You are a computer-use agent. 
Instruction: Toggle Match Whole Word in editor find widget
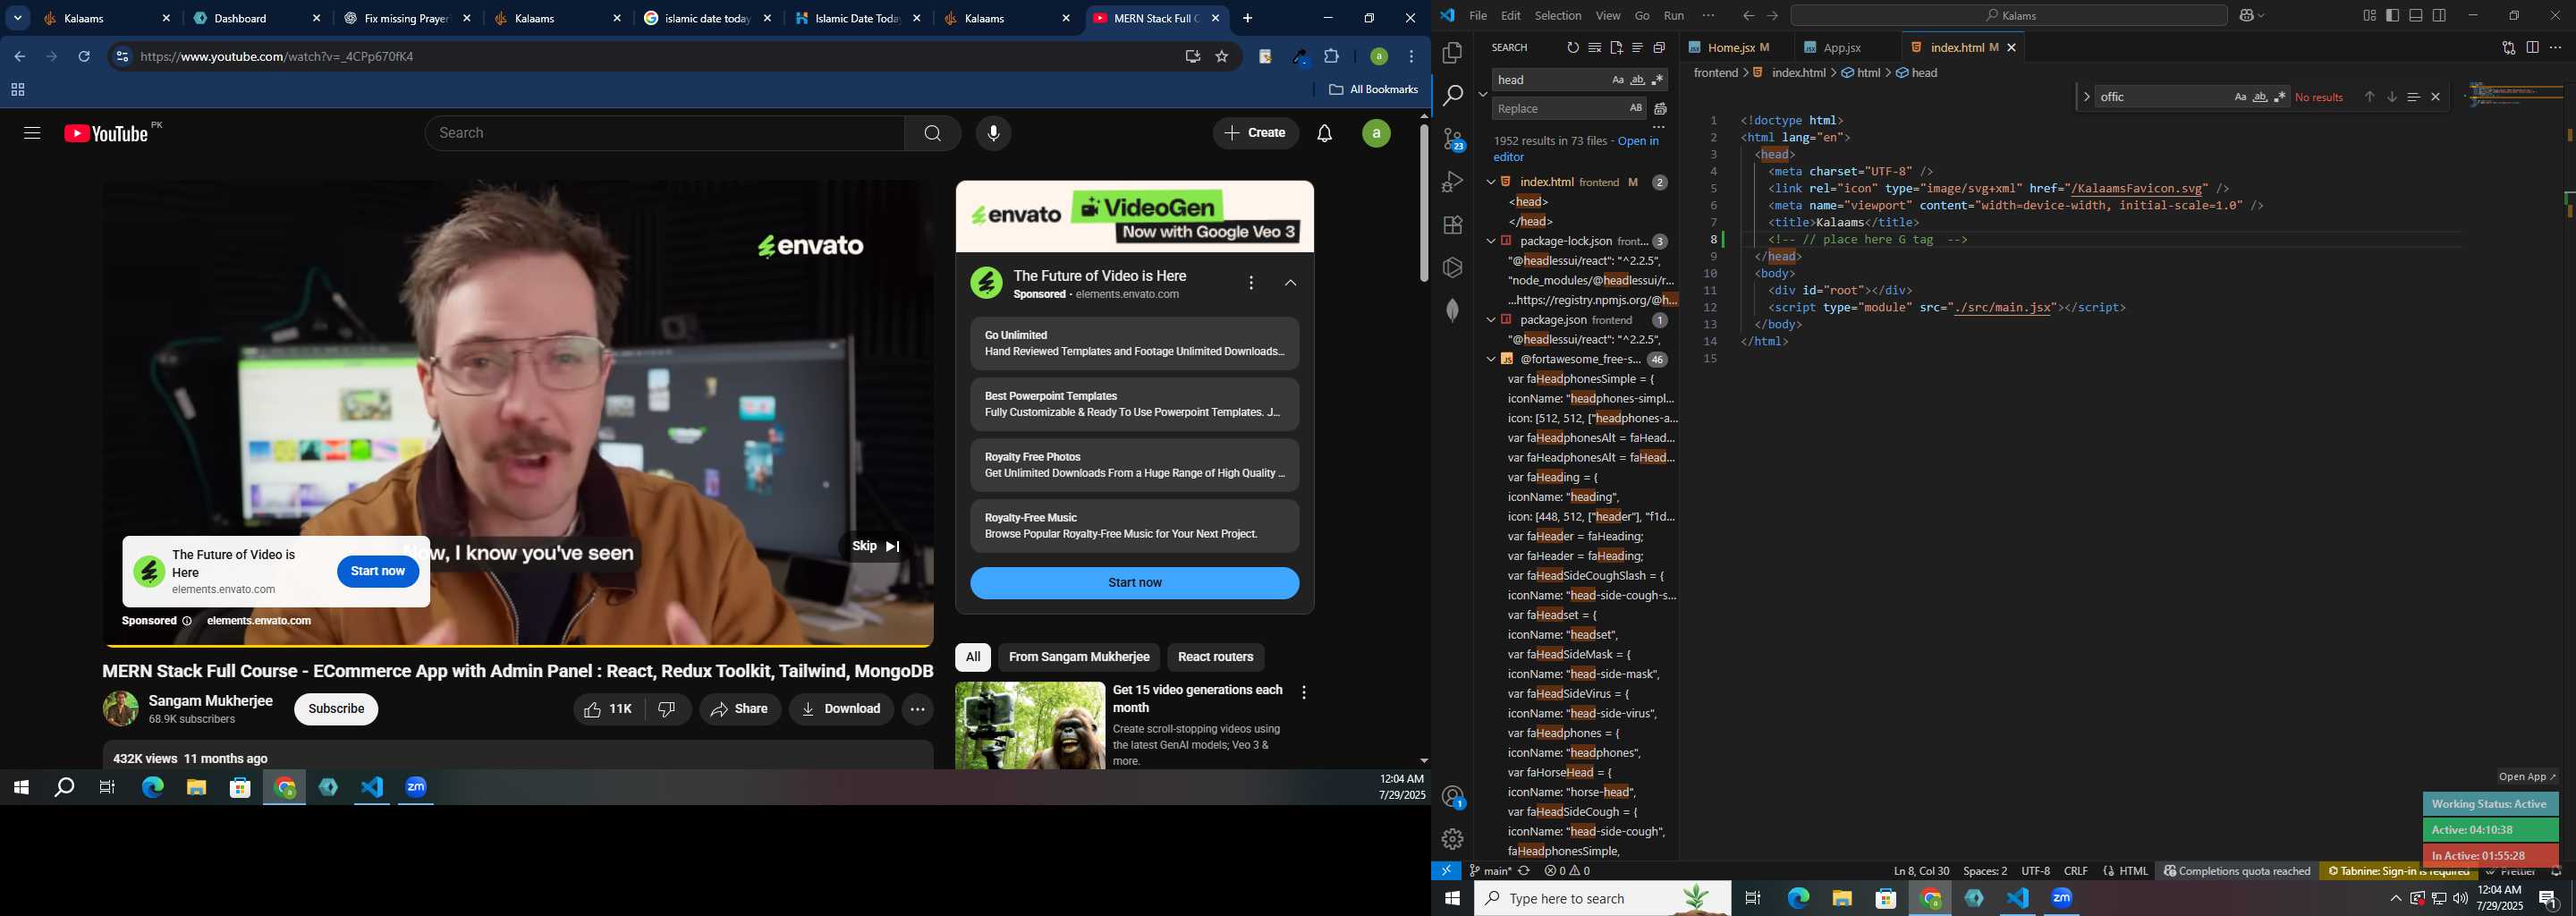pos(2260,97)
